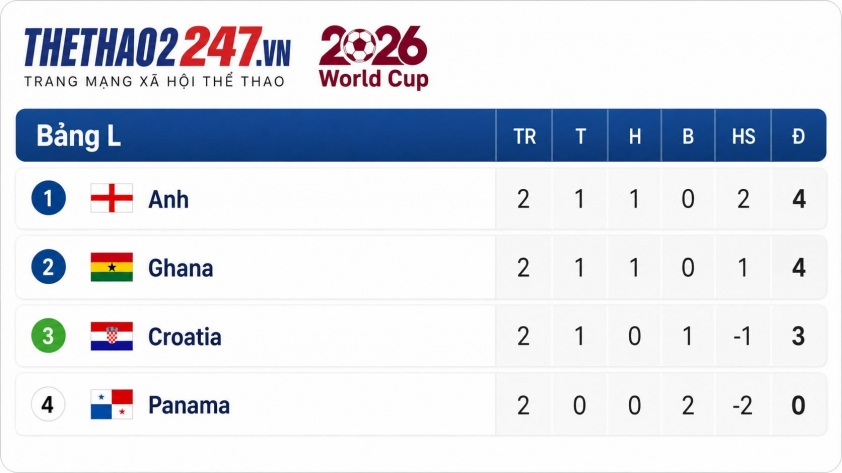Select the rank 2 blue circle badge
Screen dimensions: 842x473
[48, 267]
